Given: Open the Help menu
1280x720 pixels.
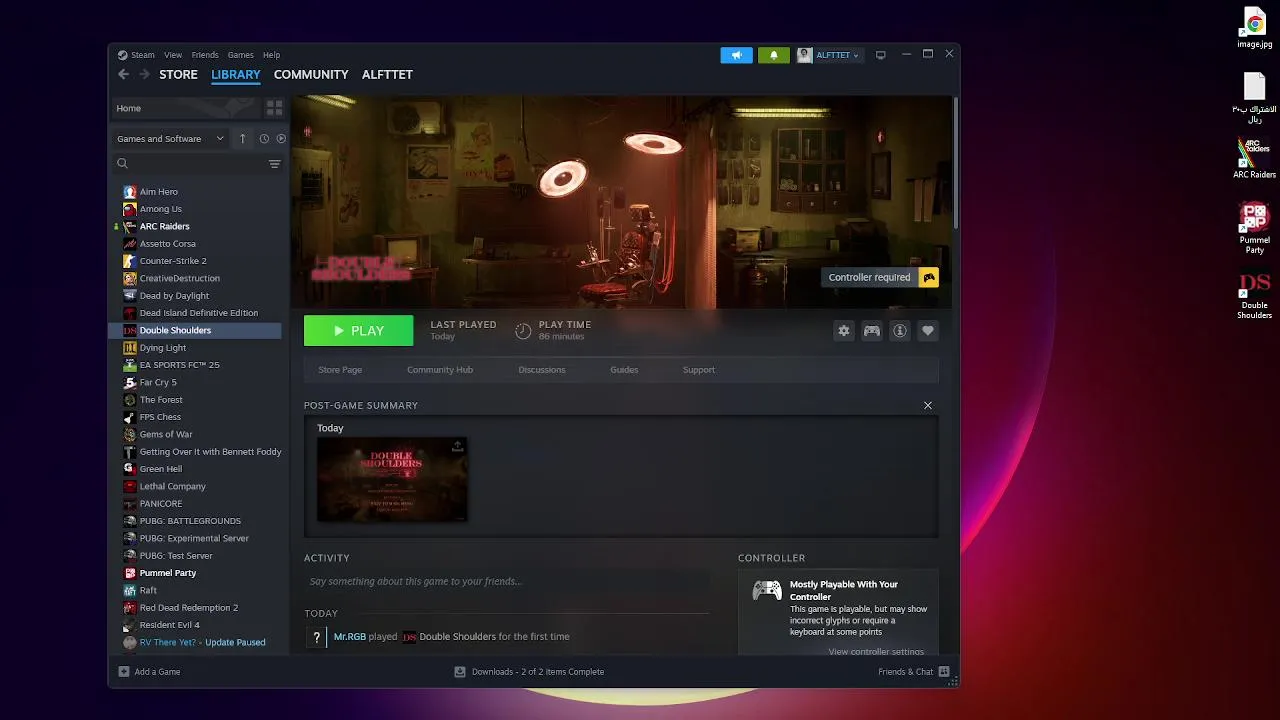Looking at the screenshot, I should coord(271,55).
